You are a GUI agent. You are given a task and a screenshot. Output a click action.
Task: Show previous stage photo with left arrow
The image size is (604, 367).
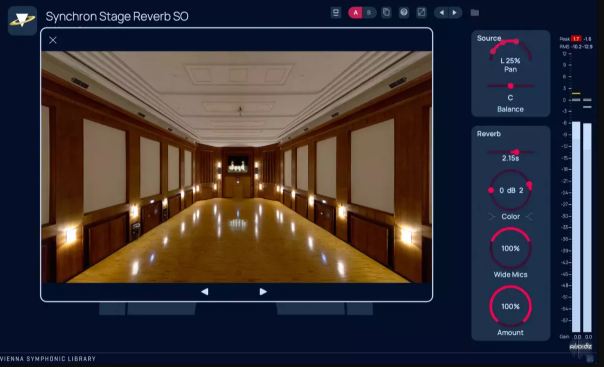point(205,292)
